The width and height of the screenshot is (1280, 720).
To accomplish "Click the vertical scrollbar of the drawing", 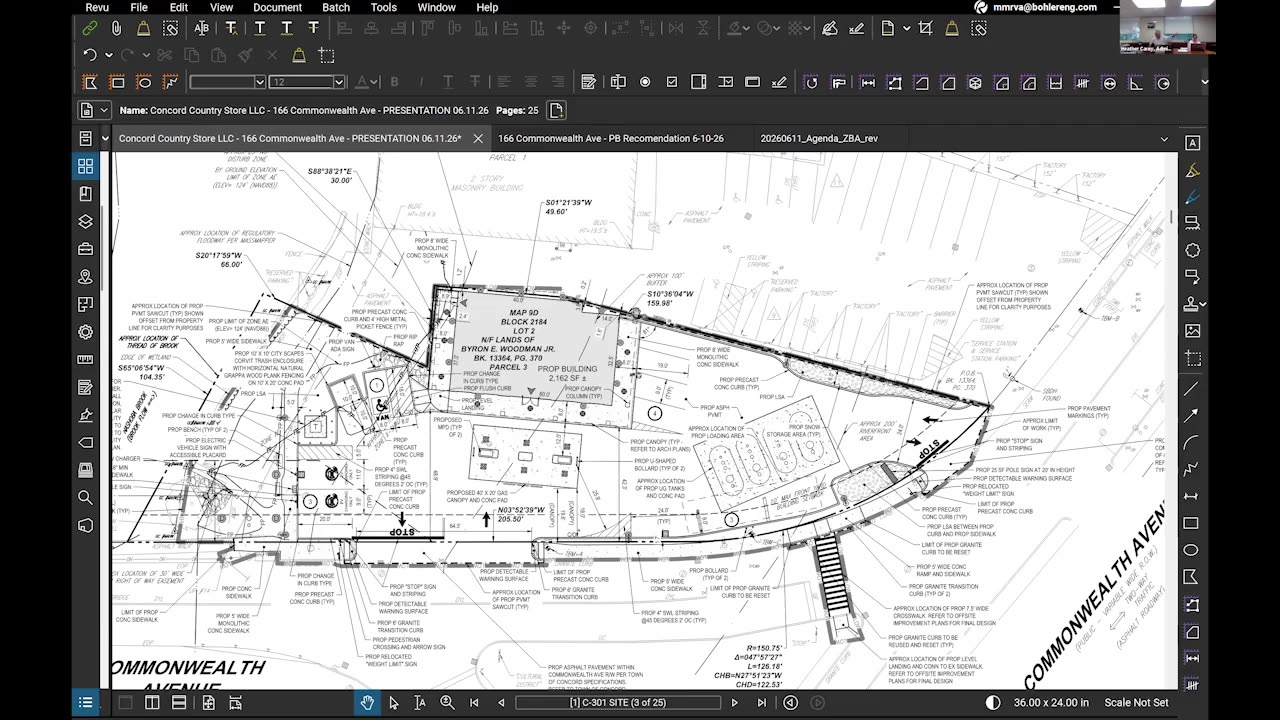I will tap(1172, 216).
